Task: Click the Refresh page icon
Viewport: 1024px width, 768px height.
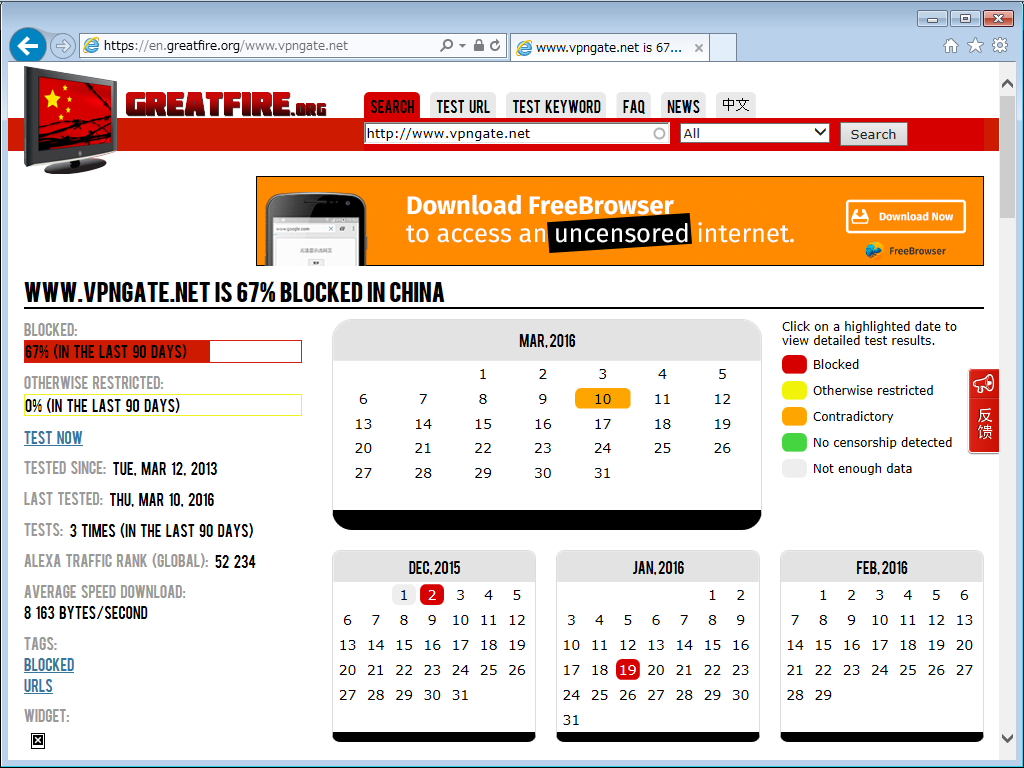Action: 495,45
